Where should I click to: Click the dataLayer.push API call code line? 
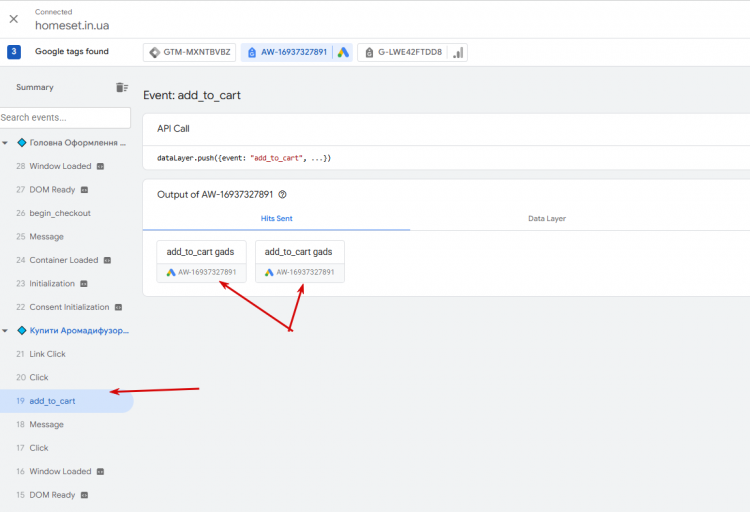tap(244, 158)
